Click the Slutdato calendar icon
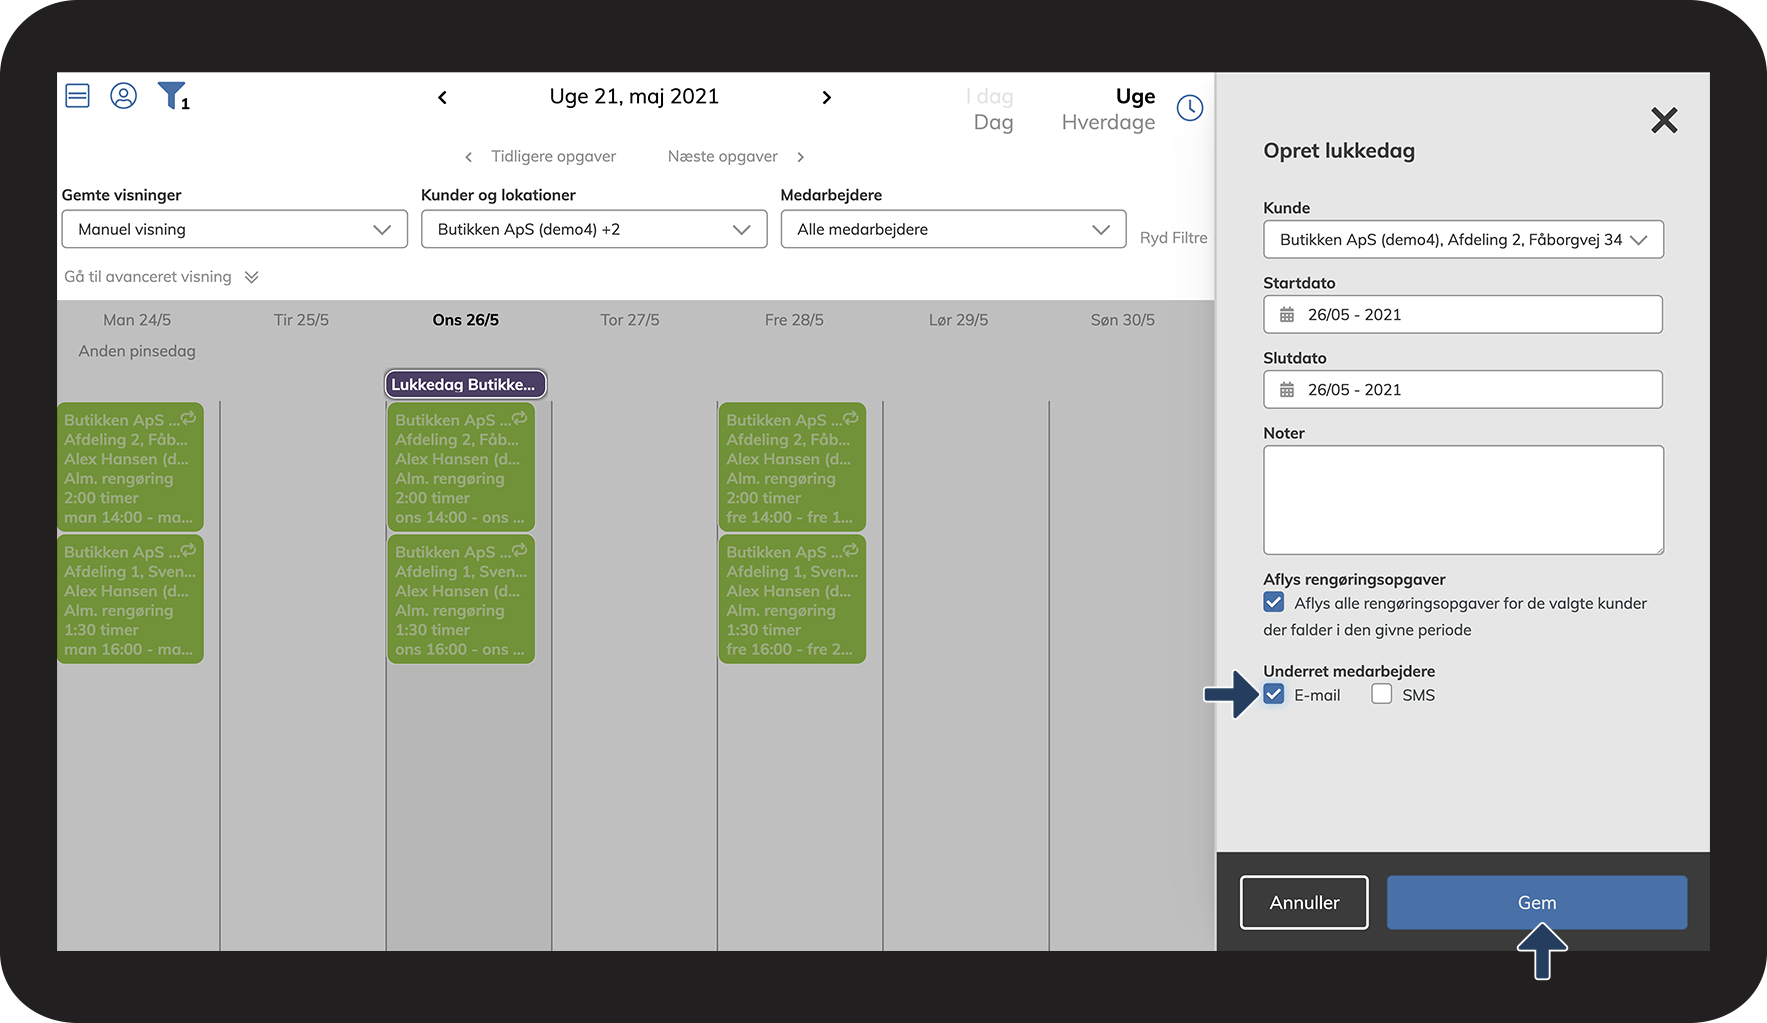 [x=1287, y=390]
